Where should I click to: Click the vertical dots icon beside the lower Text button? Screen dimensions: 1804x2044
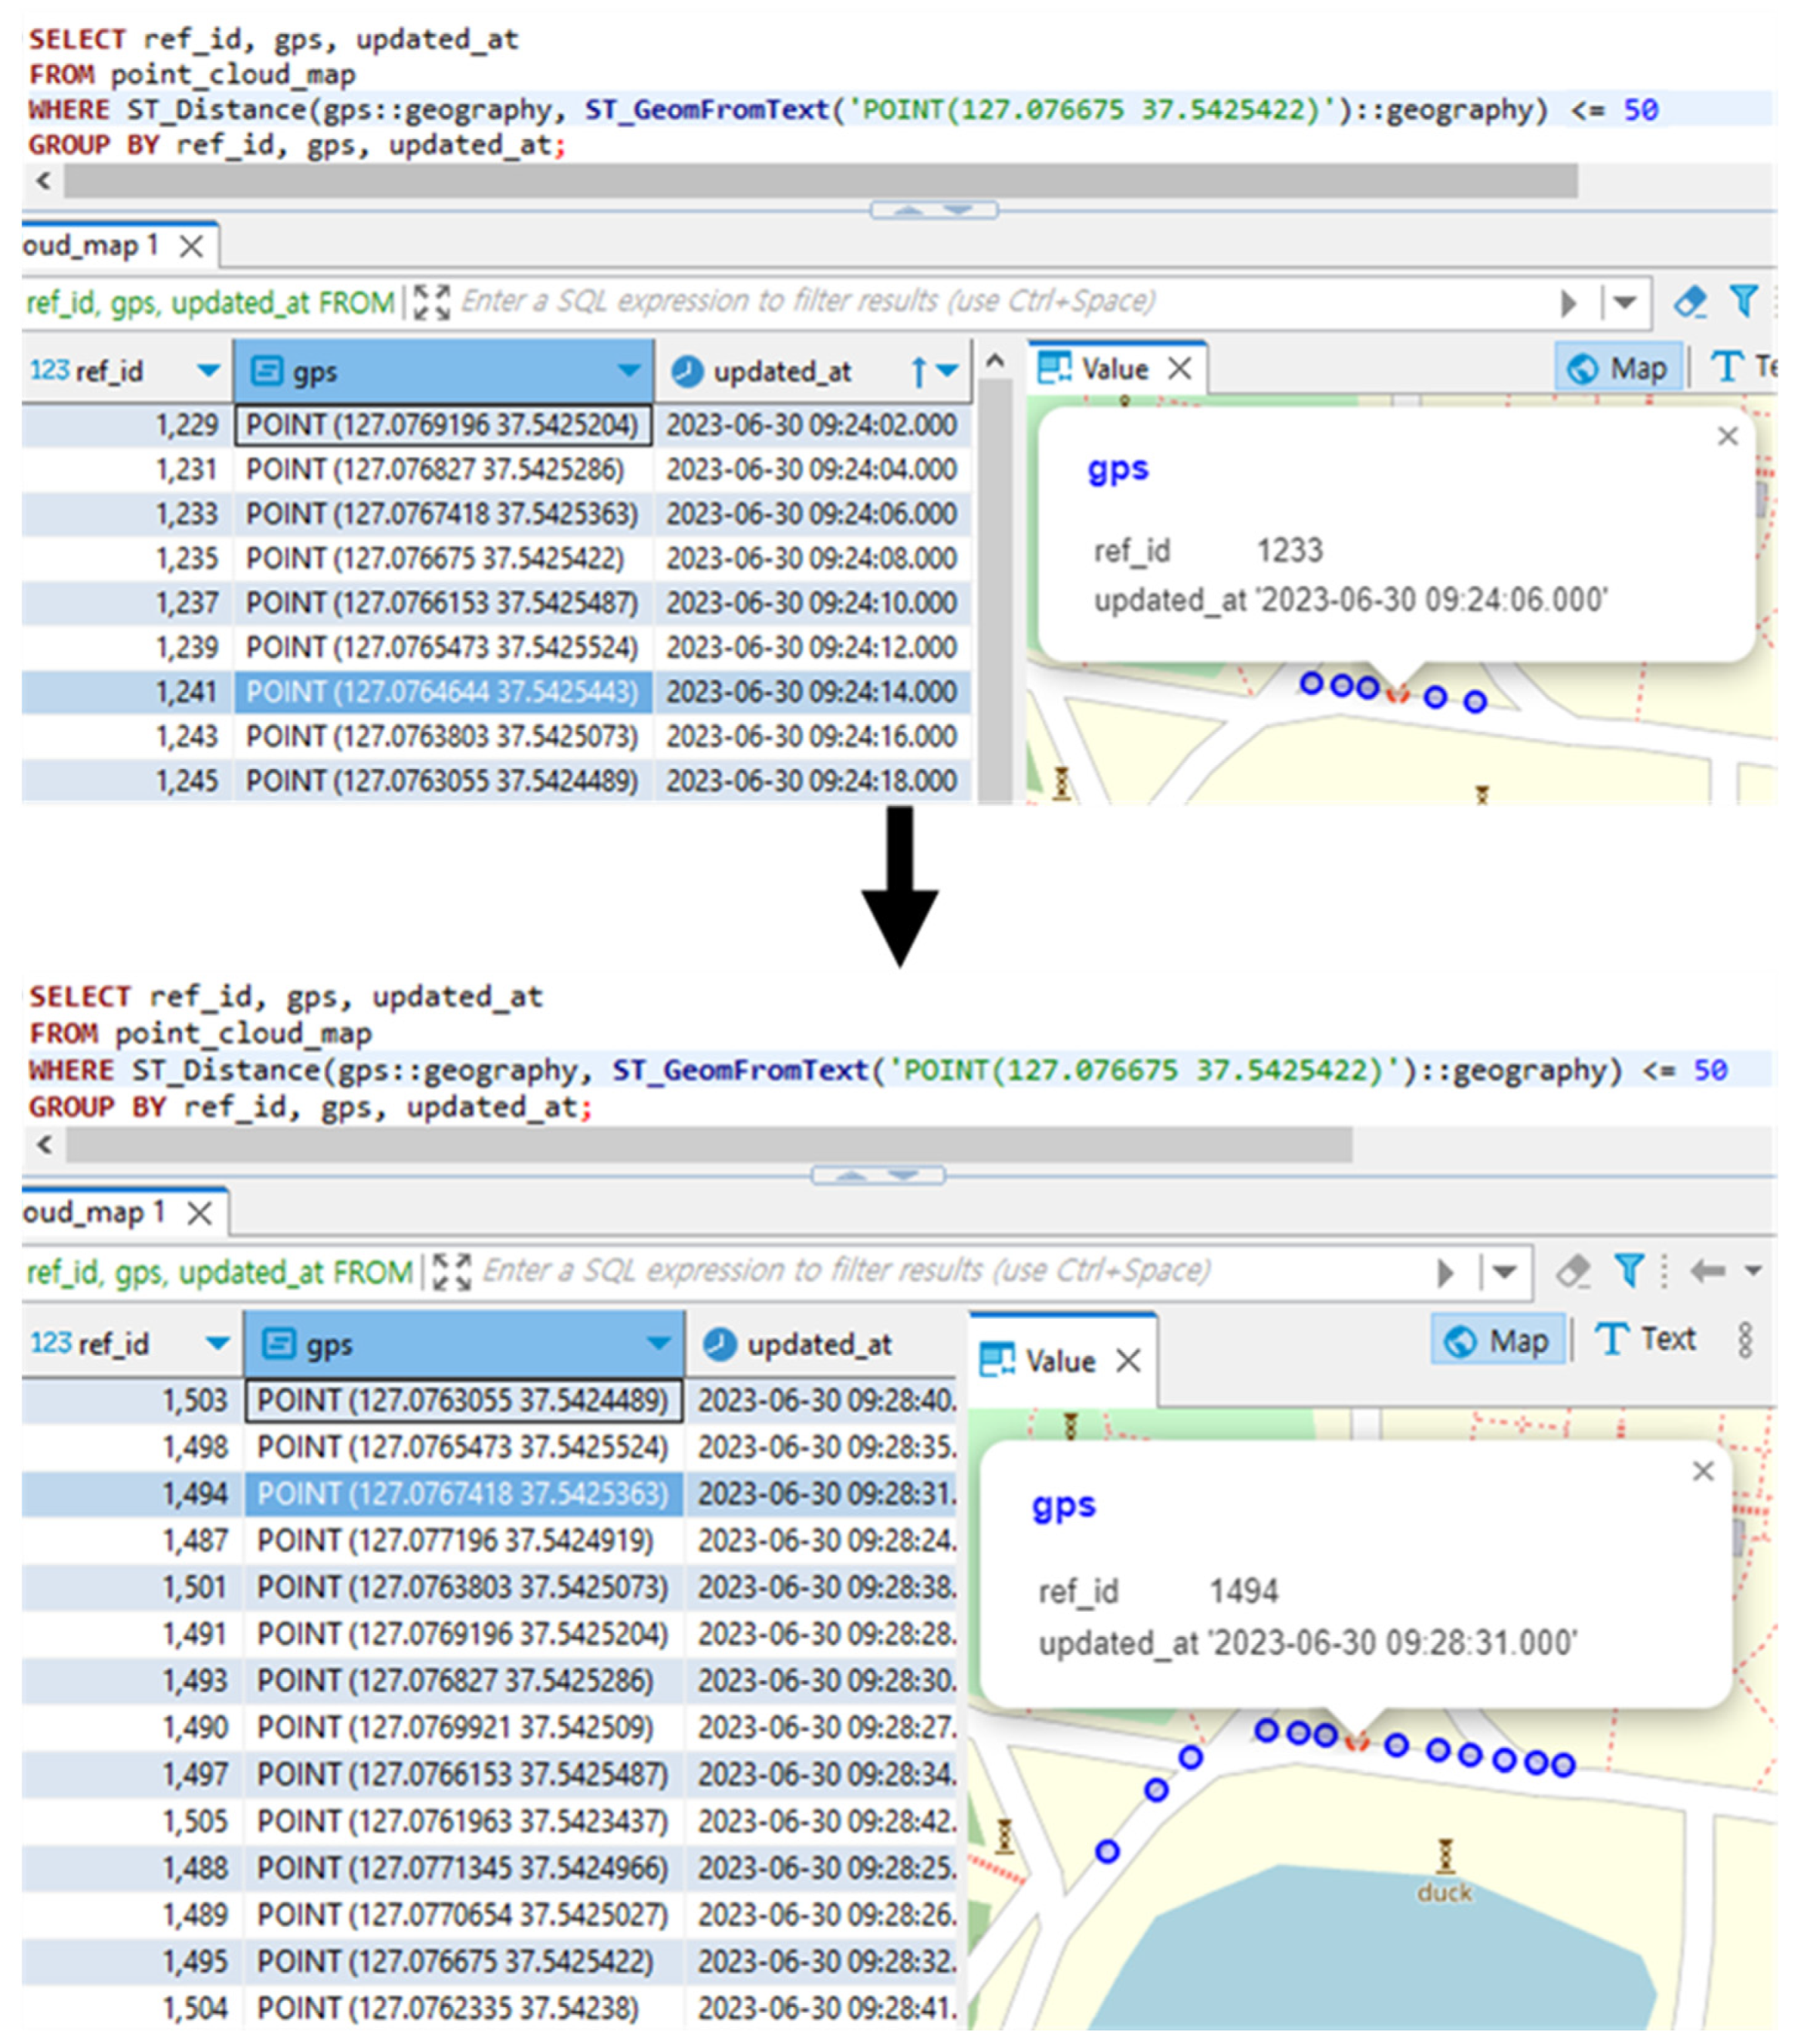pos(1745,1340)
